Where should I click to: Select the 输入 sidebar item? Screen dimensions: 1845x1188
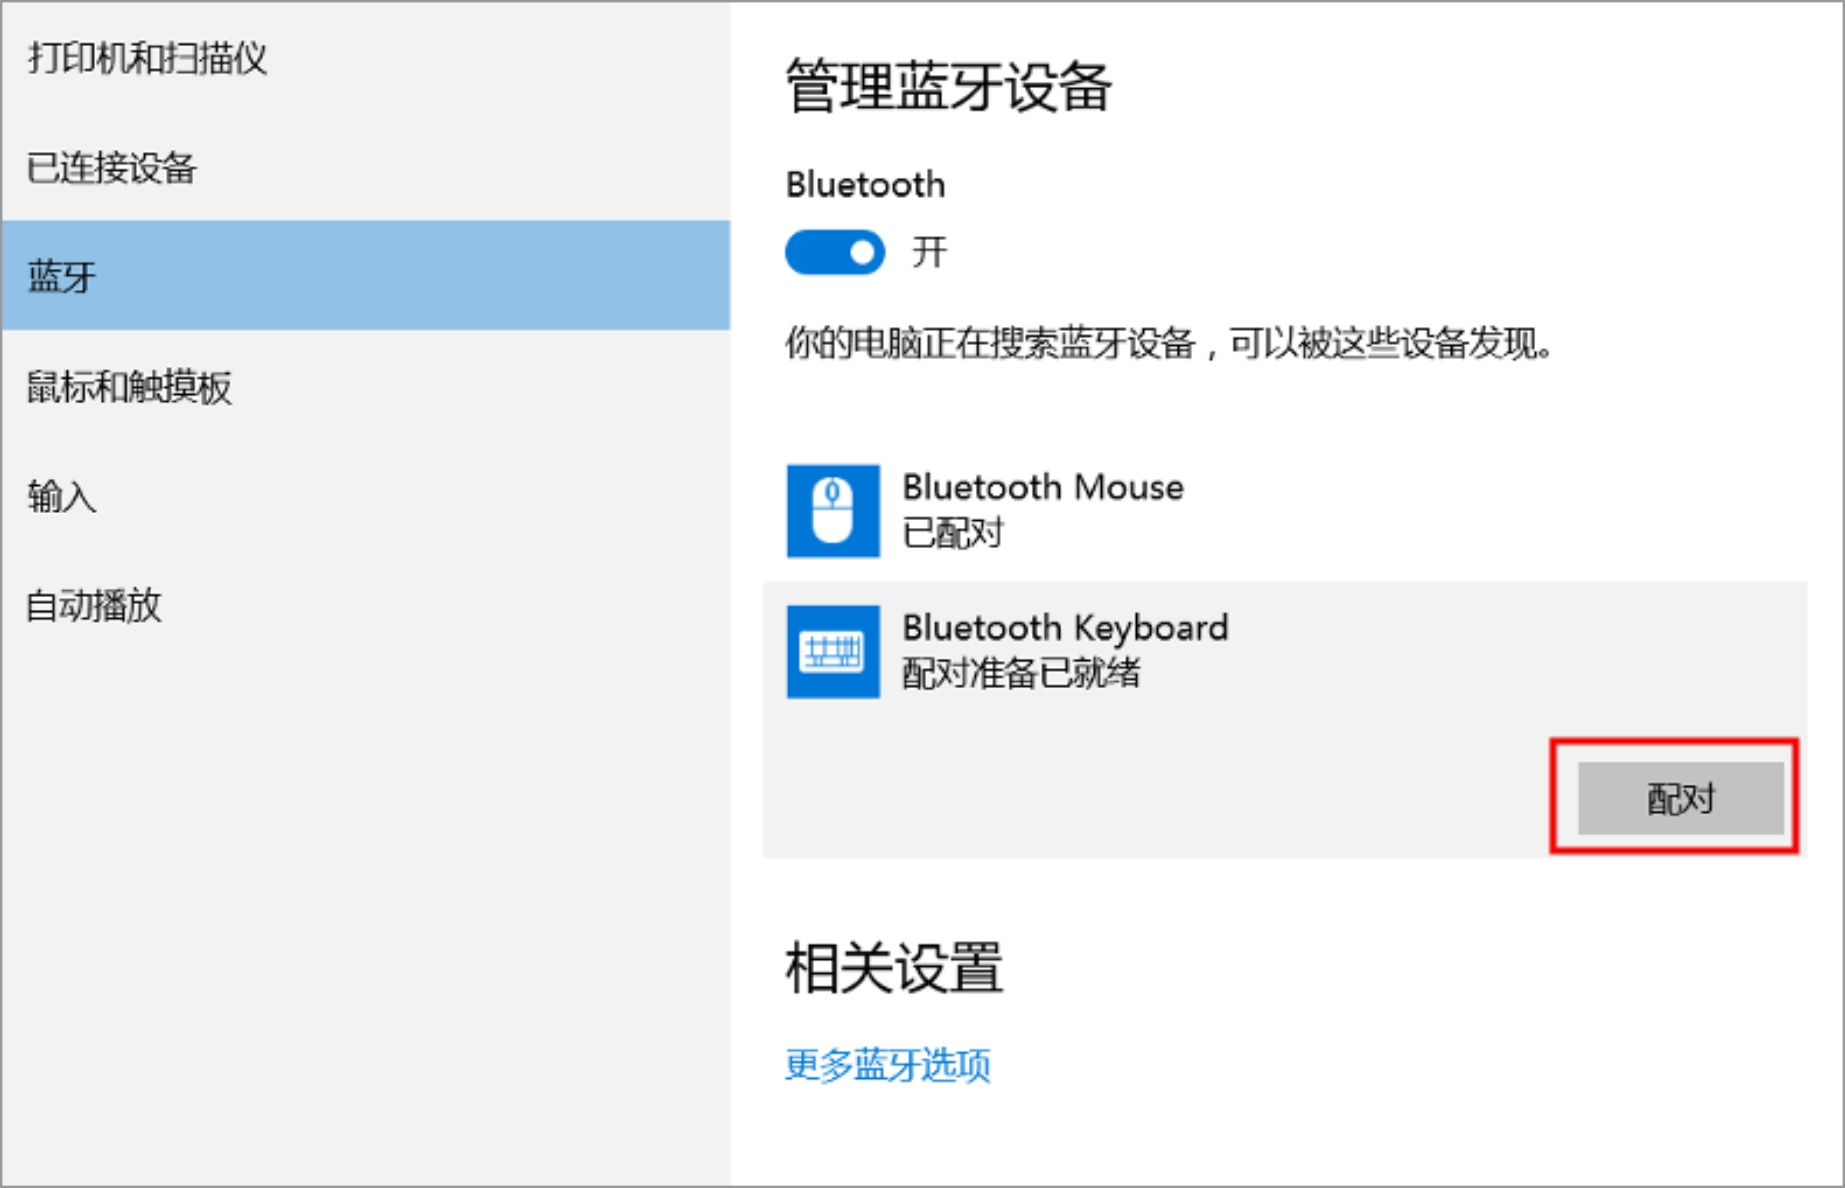click(x=61, y=497)
